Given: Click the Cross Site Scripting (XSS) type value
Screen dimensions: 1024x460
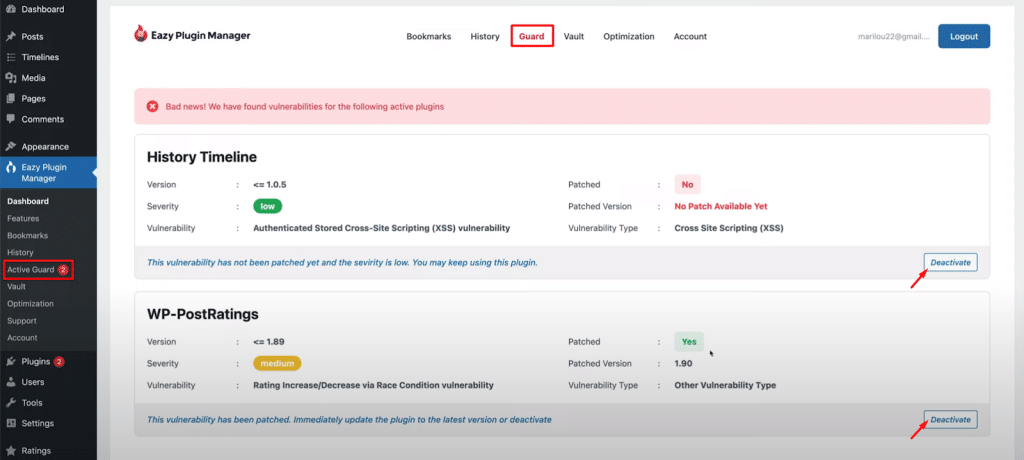Looking at the screenshot, I should [x=729, y=229].
